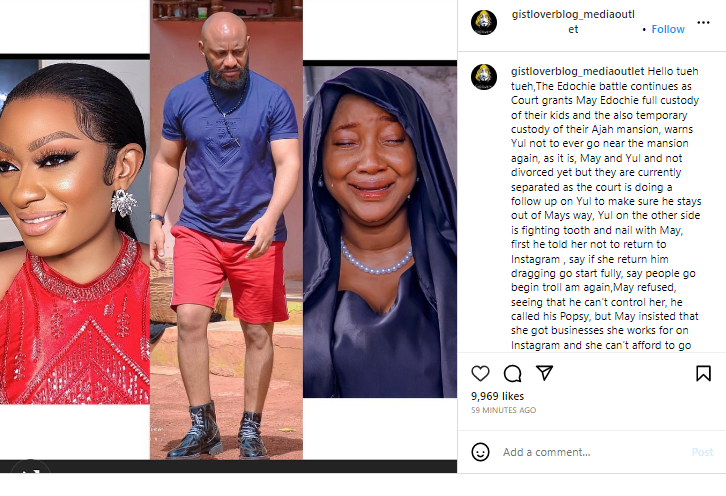Open gistloverblog_mediaoutlet username in caption
726x496 pixels.
pyautogui.click(x=577, y=71)
